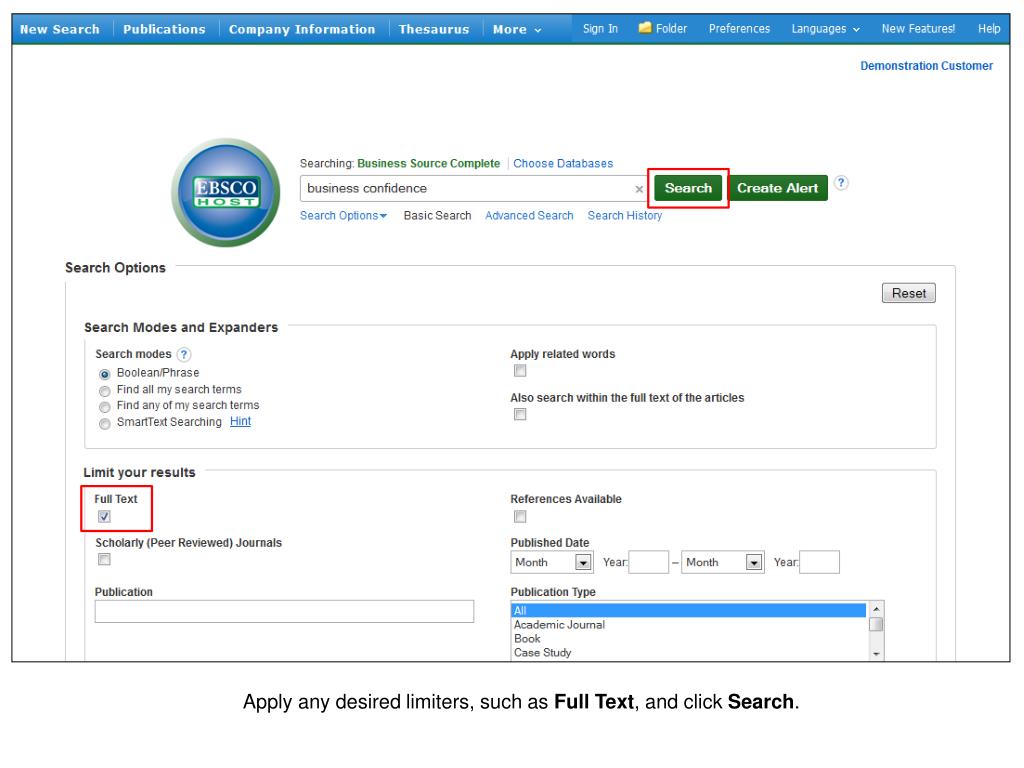
Task: Enable Apply related words checkbox
Action: [520, 370]
